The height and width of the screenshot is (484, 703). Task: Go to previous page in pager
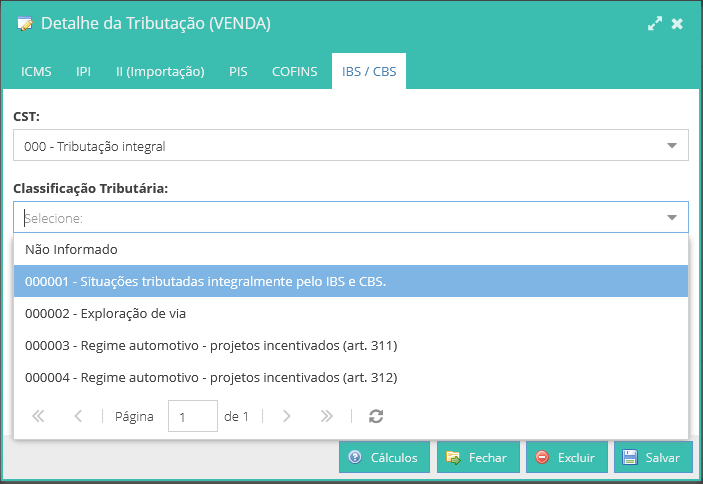[78, 416]
